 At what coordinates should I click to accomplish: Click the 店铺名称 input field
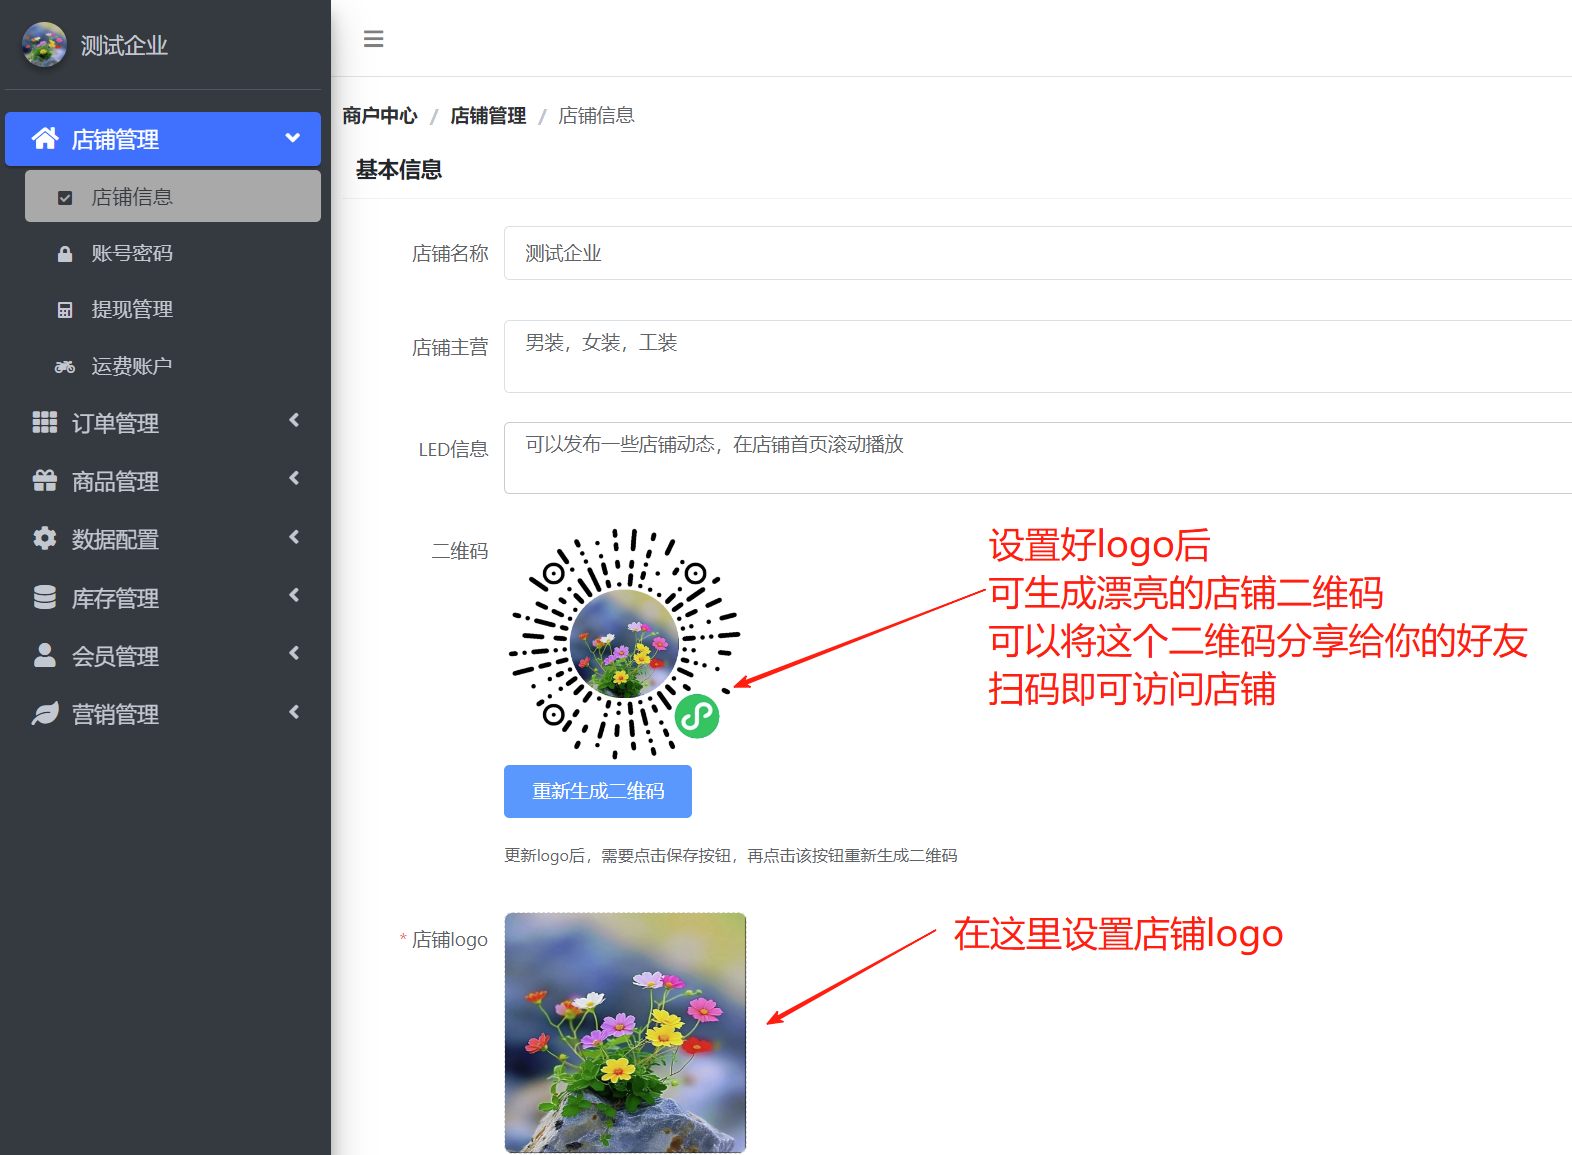tap(1038, 253)
